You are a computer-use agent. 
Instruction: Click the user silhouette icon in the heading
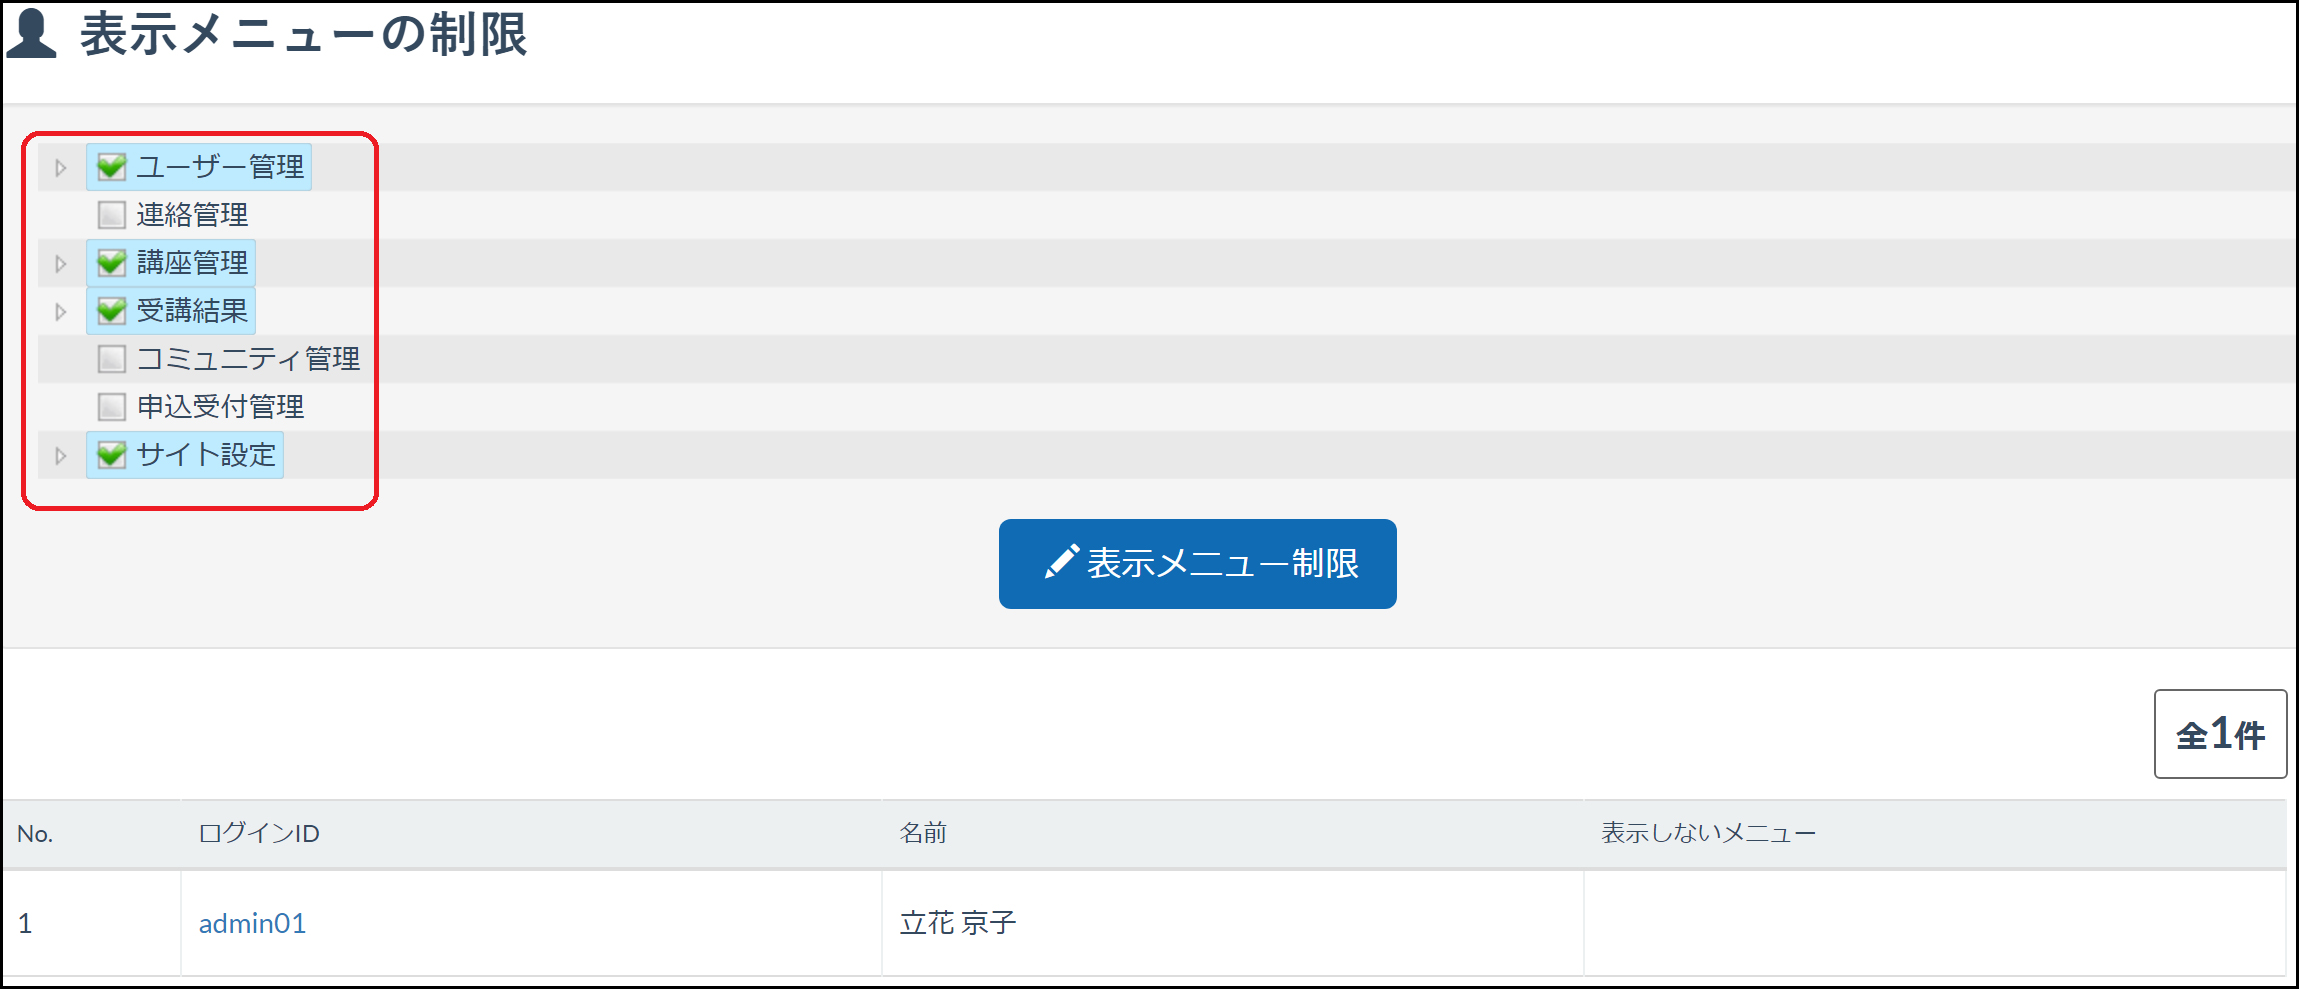pos(31,33)
